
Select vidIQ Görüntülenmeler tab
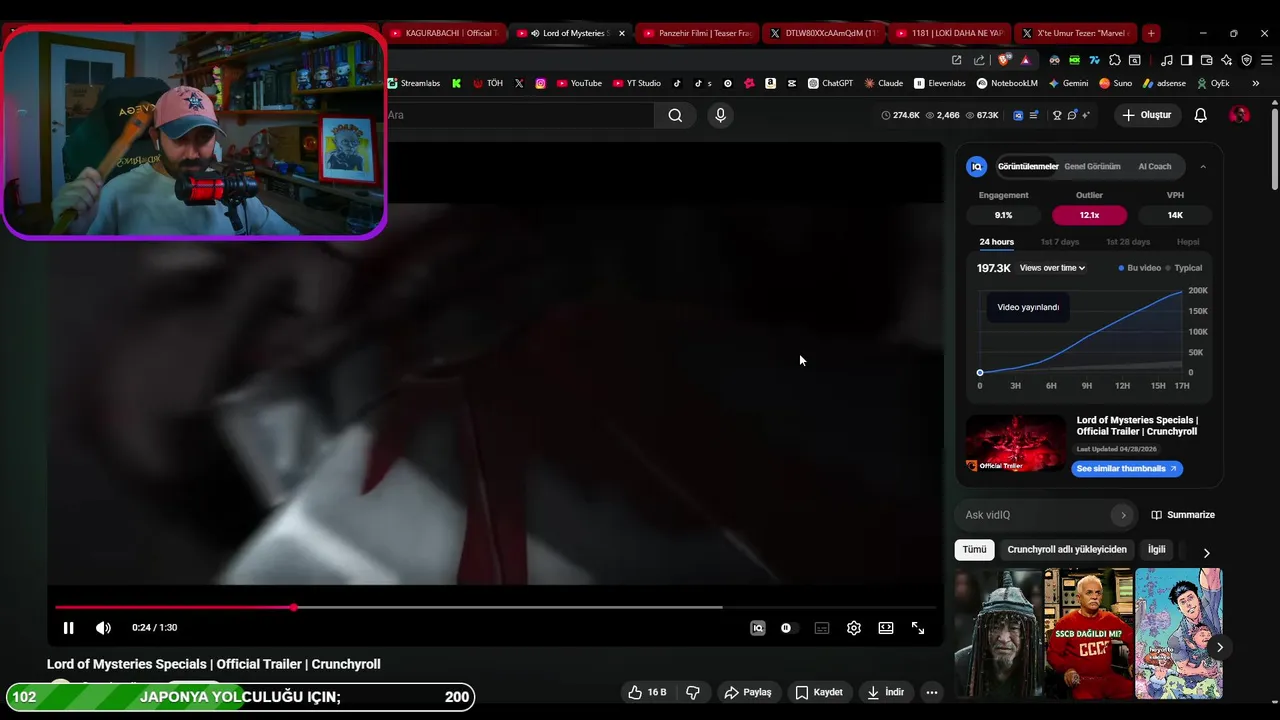tap(1028, 167)
